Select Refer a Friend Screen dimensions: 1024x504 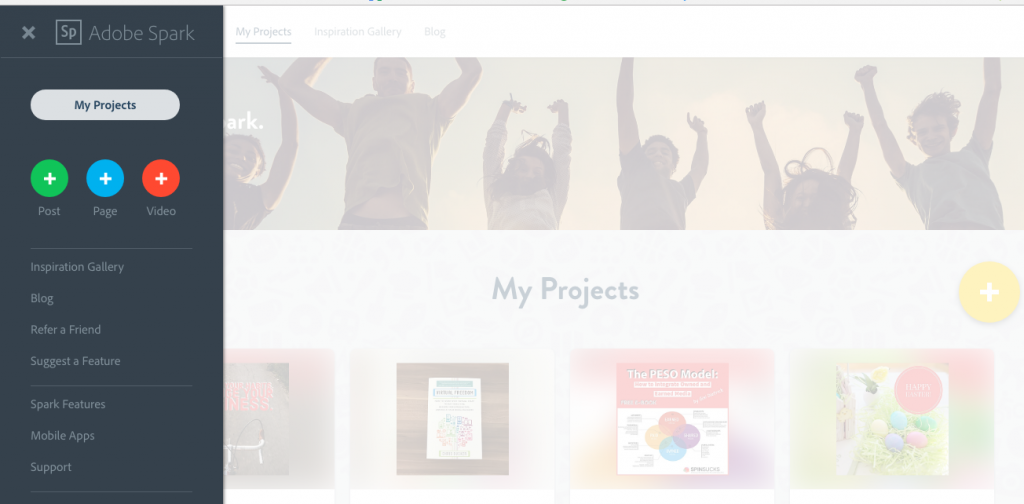point(65,330)
